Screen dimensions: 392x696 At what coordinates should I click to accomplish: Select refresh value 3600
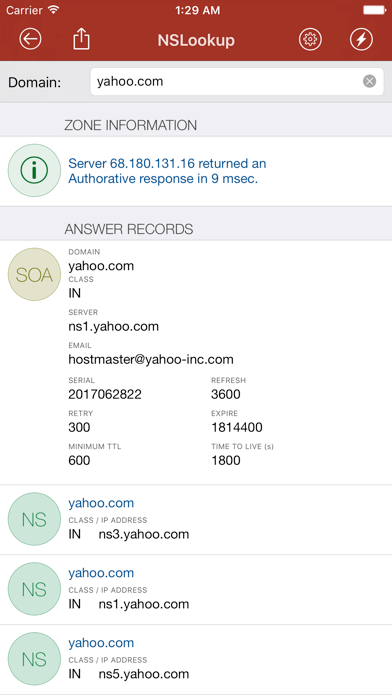click(x=226, y=394)
